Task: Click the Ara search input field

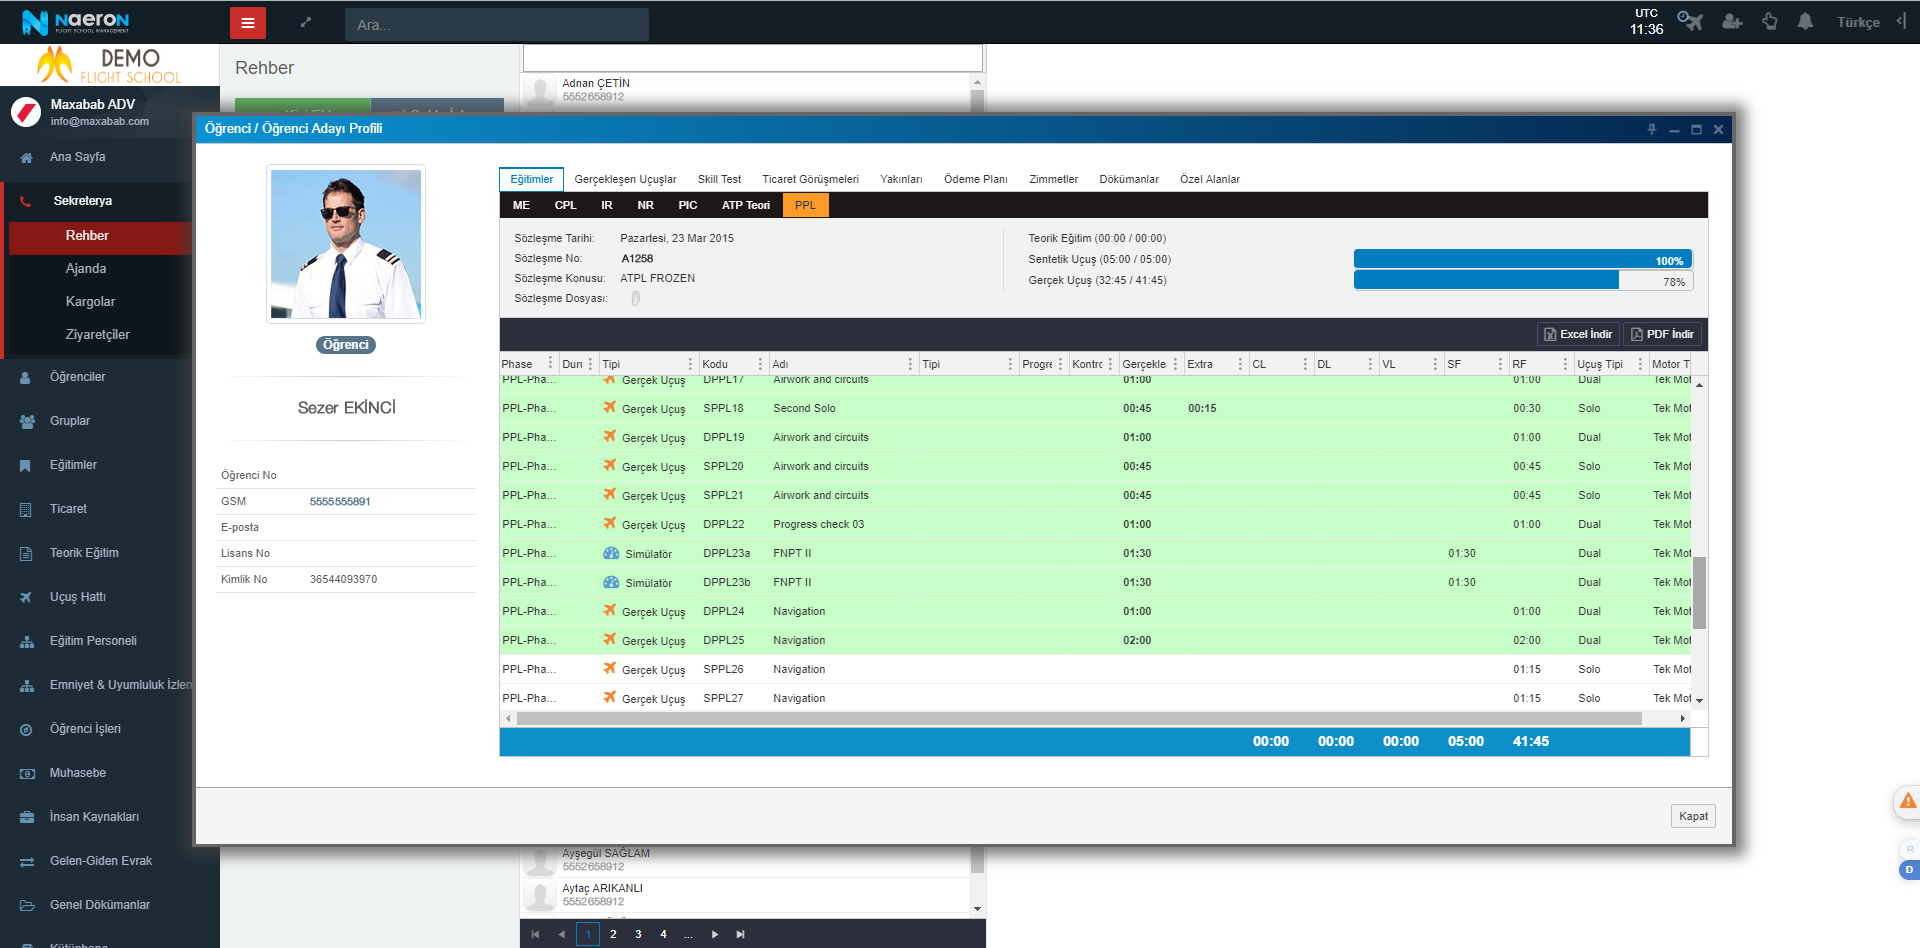Action: coord(497,25)
